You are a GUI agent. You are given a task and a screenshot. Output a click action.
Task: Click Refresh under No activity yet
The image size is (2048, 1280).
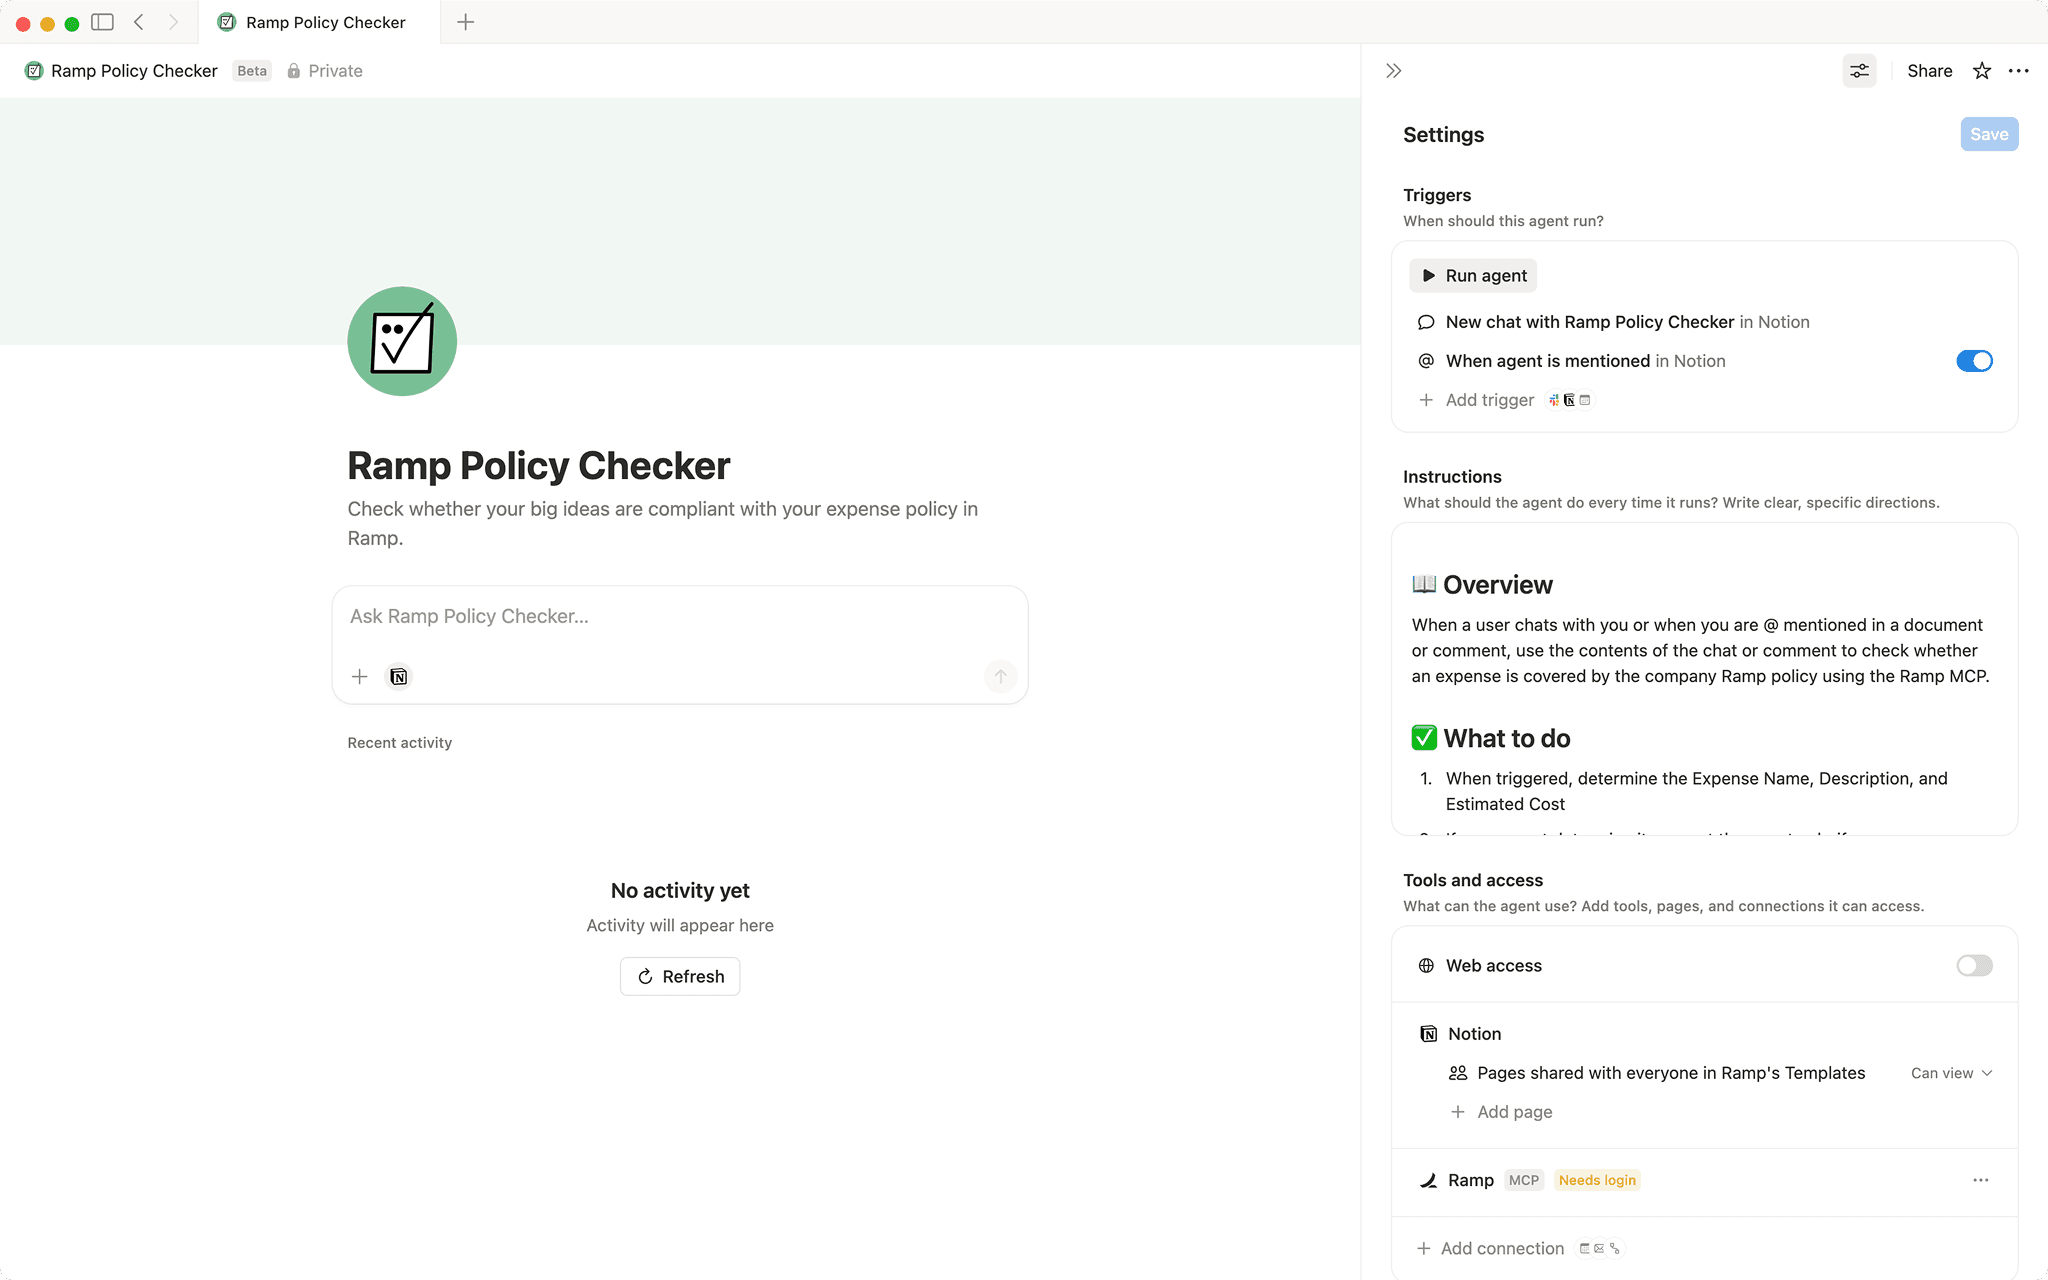(679, 976)
